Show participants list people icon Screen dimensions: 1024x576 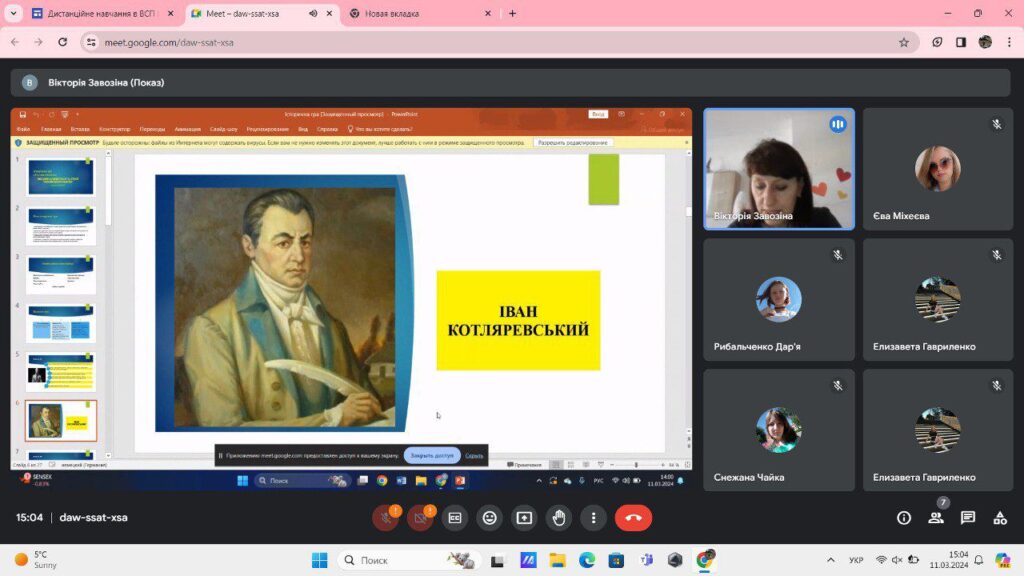tap(936, 518)
